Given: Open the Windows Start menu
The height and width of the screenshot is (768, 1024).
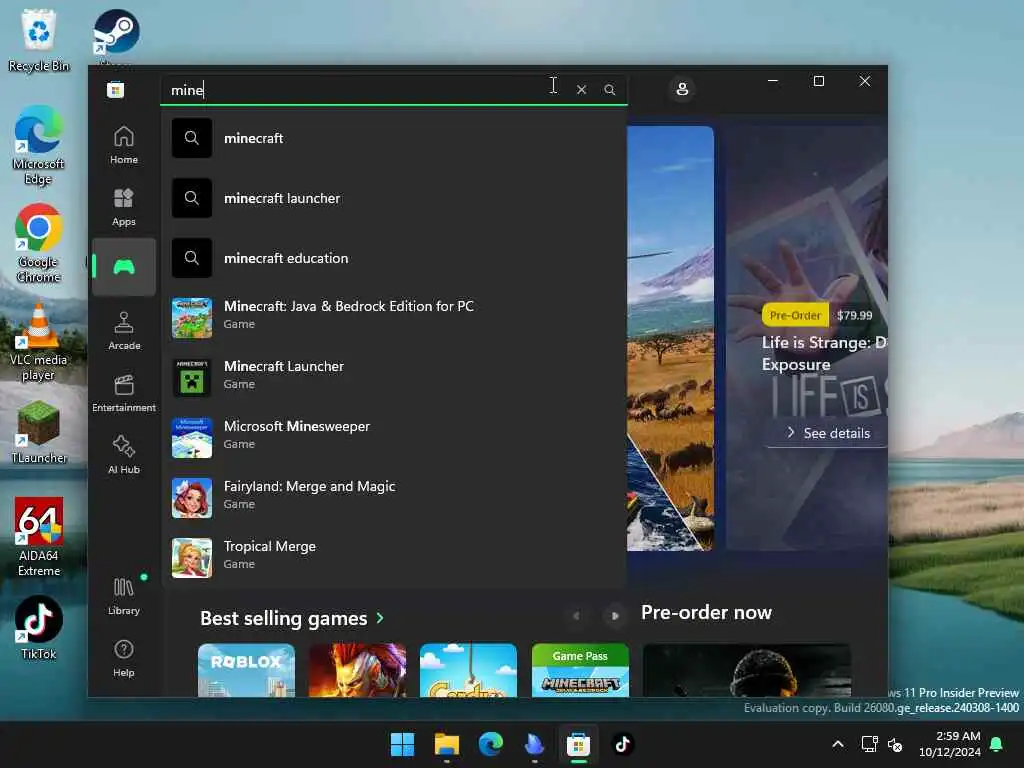Looking at the screenshot, I should tap(402, 744).
